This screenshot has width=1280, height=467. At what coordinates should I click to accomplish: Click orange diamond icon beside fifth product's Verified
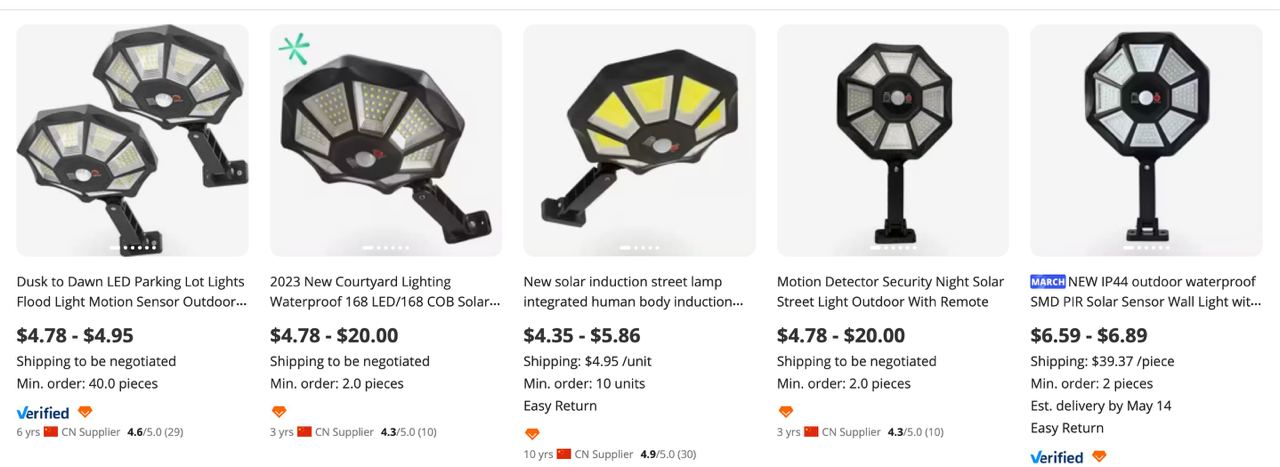tap(1099, 457)
